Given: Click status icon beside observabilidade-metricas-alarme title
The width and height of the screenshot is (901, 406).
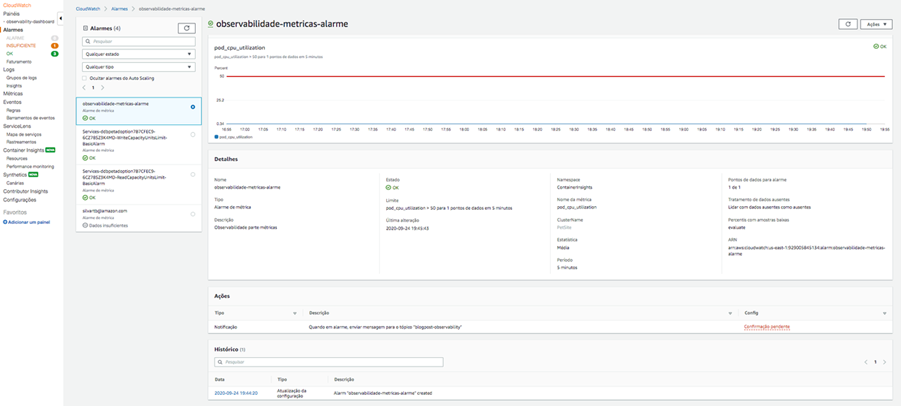Looking at the screenshot, I should 210,24.
